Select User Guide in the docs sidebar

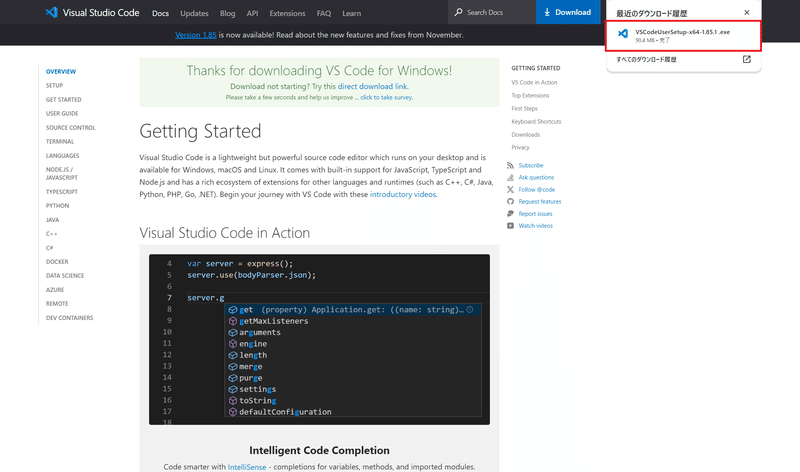[x=62, y=113]
